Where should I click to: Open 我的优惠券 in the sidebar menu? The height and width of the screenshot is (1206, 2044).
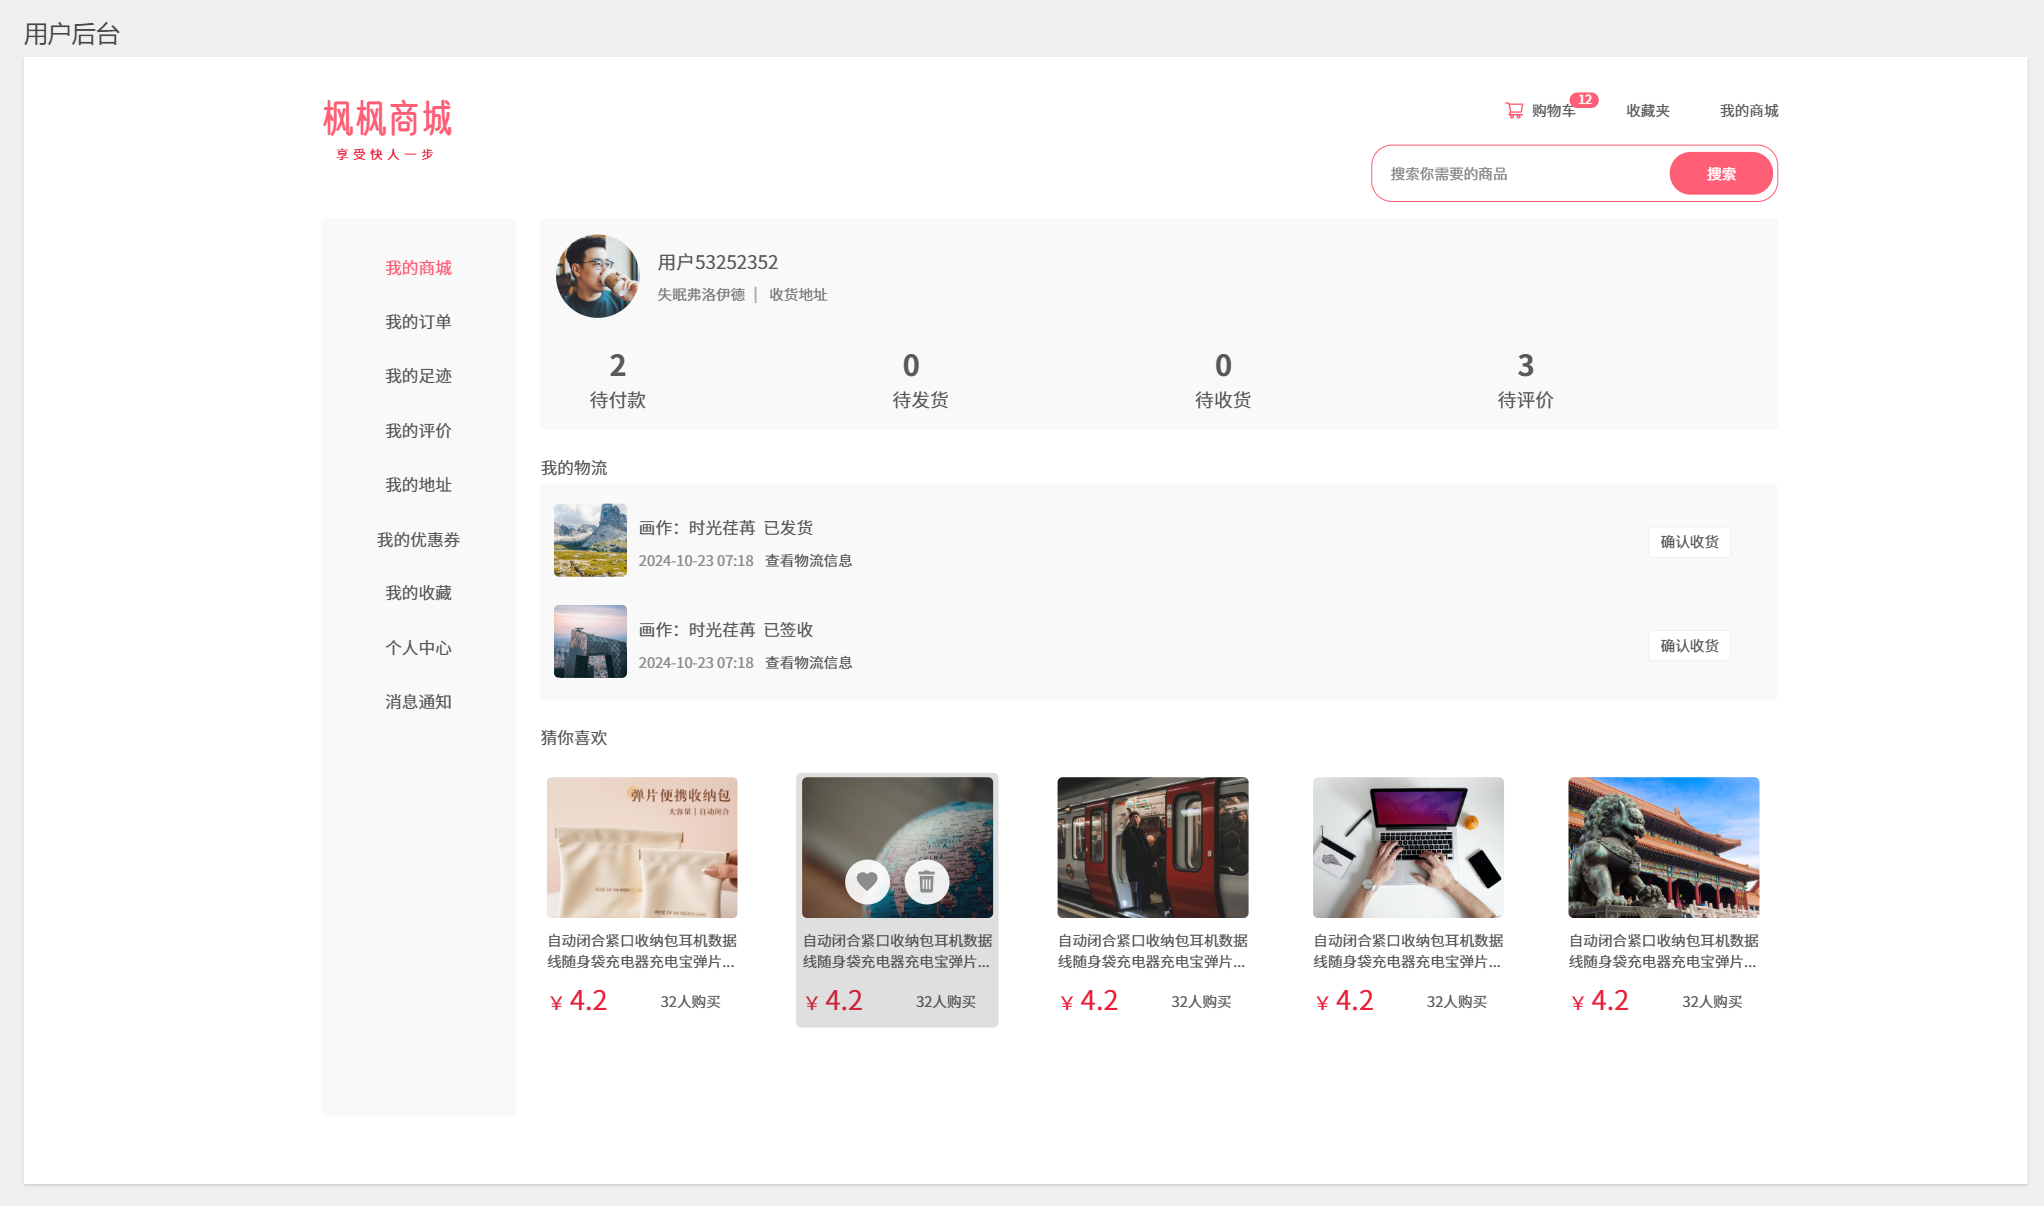click(418, 540)
